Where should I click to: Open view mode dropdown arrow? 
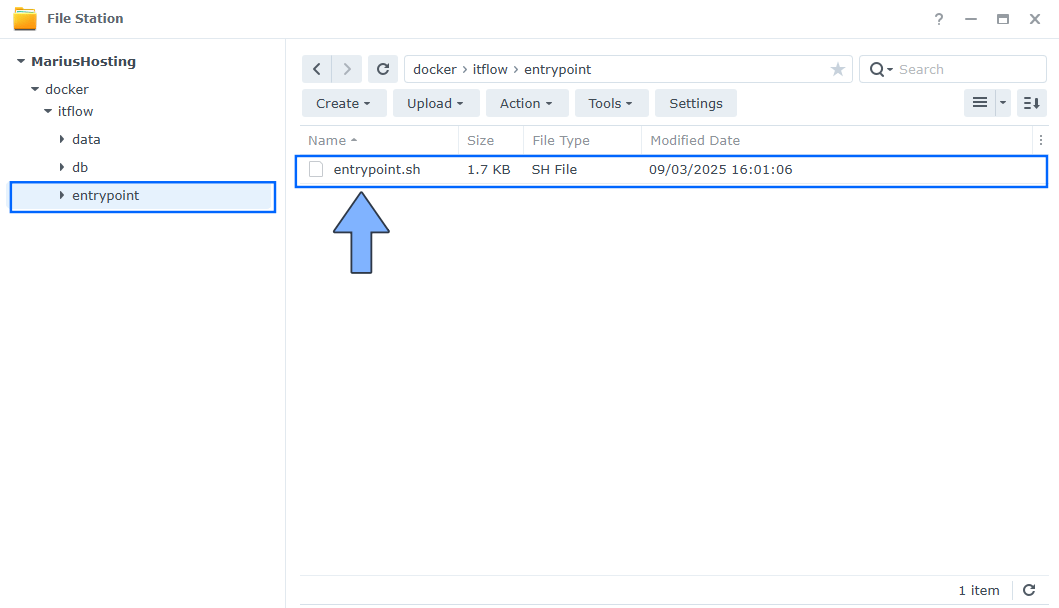pos(1003,103)
